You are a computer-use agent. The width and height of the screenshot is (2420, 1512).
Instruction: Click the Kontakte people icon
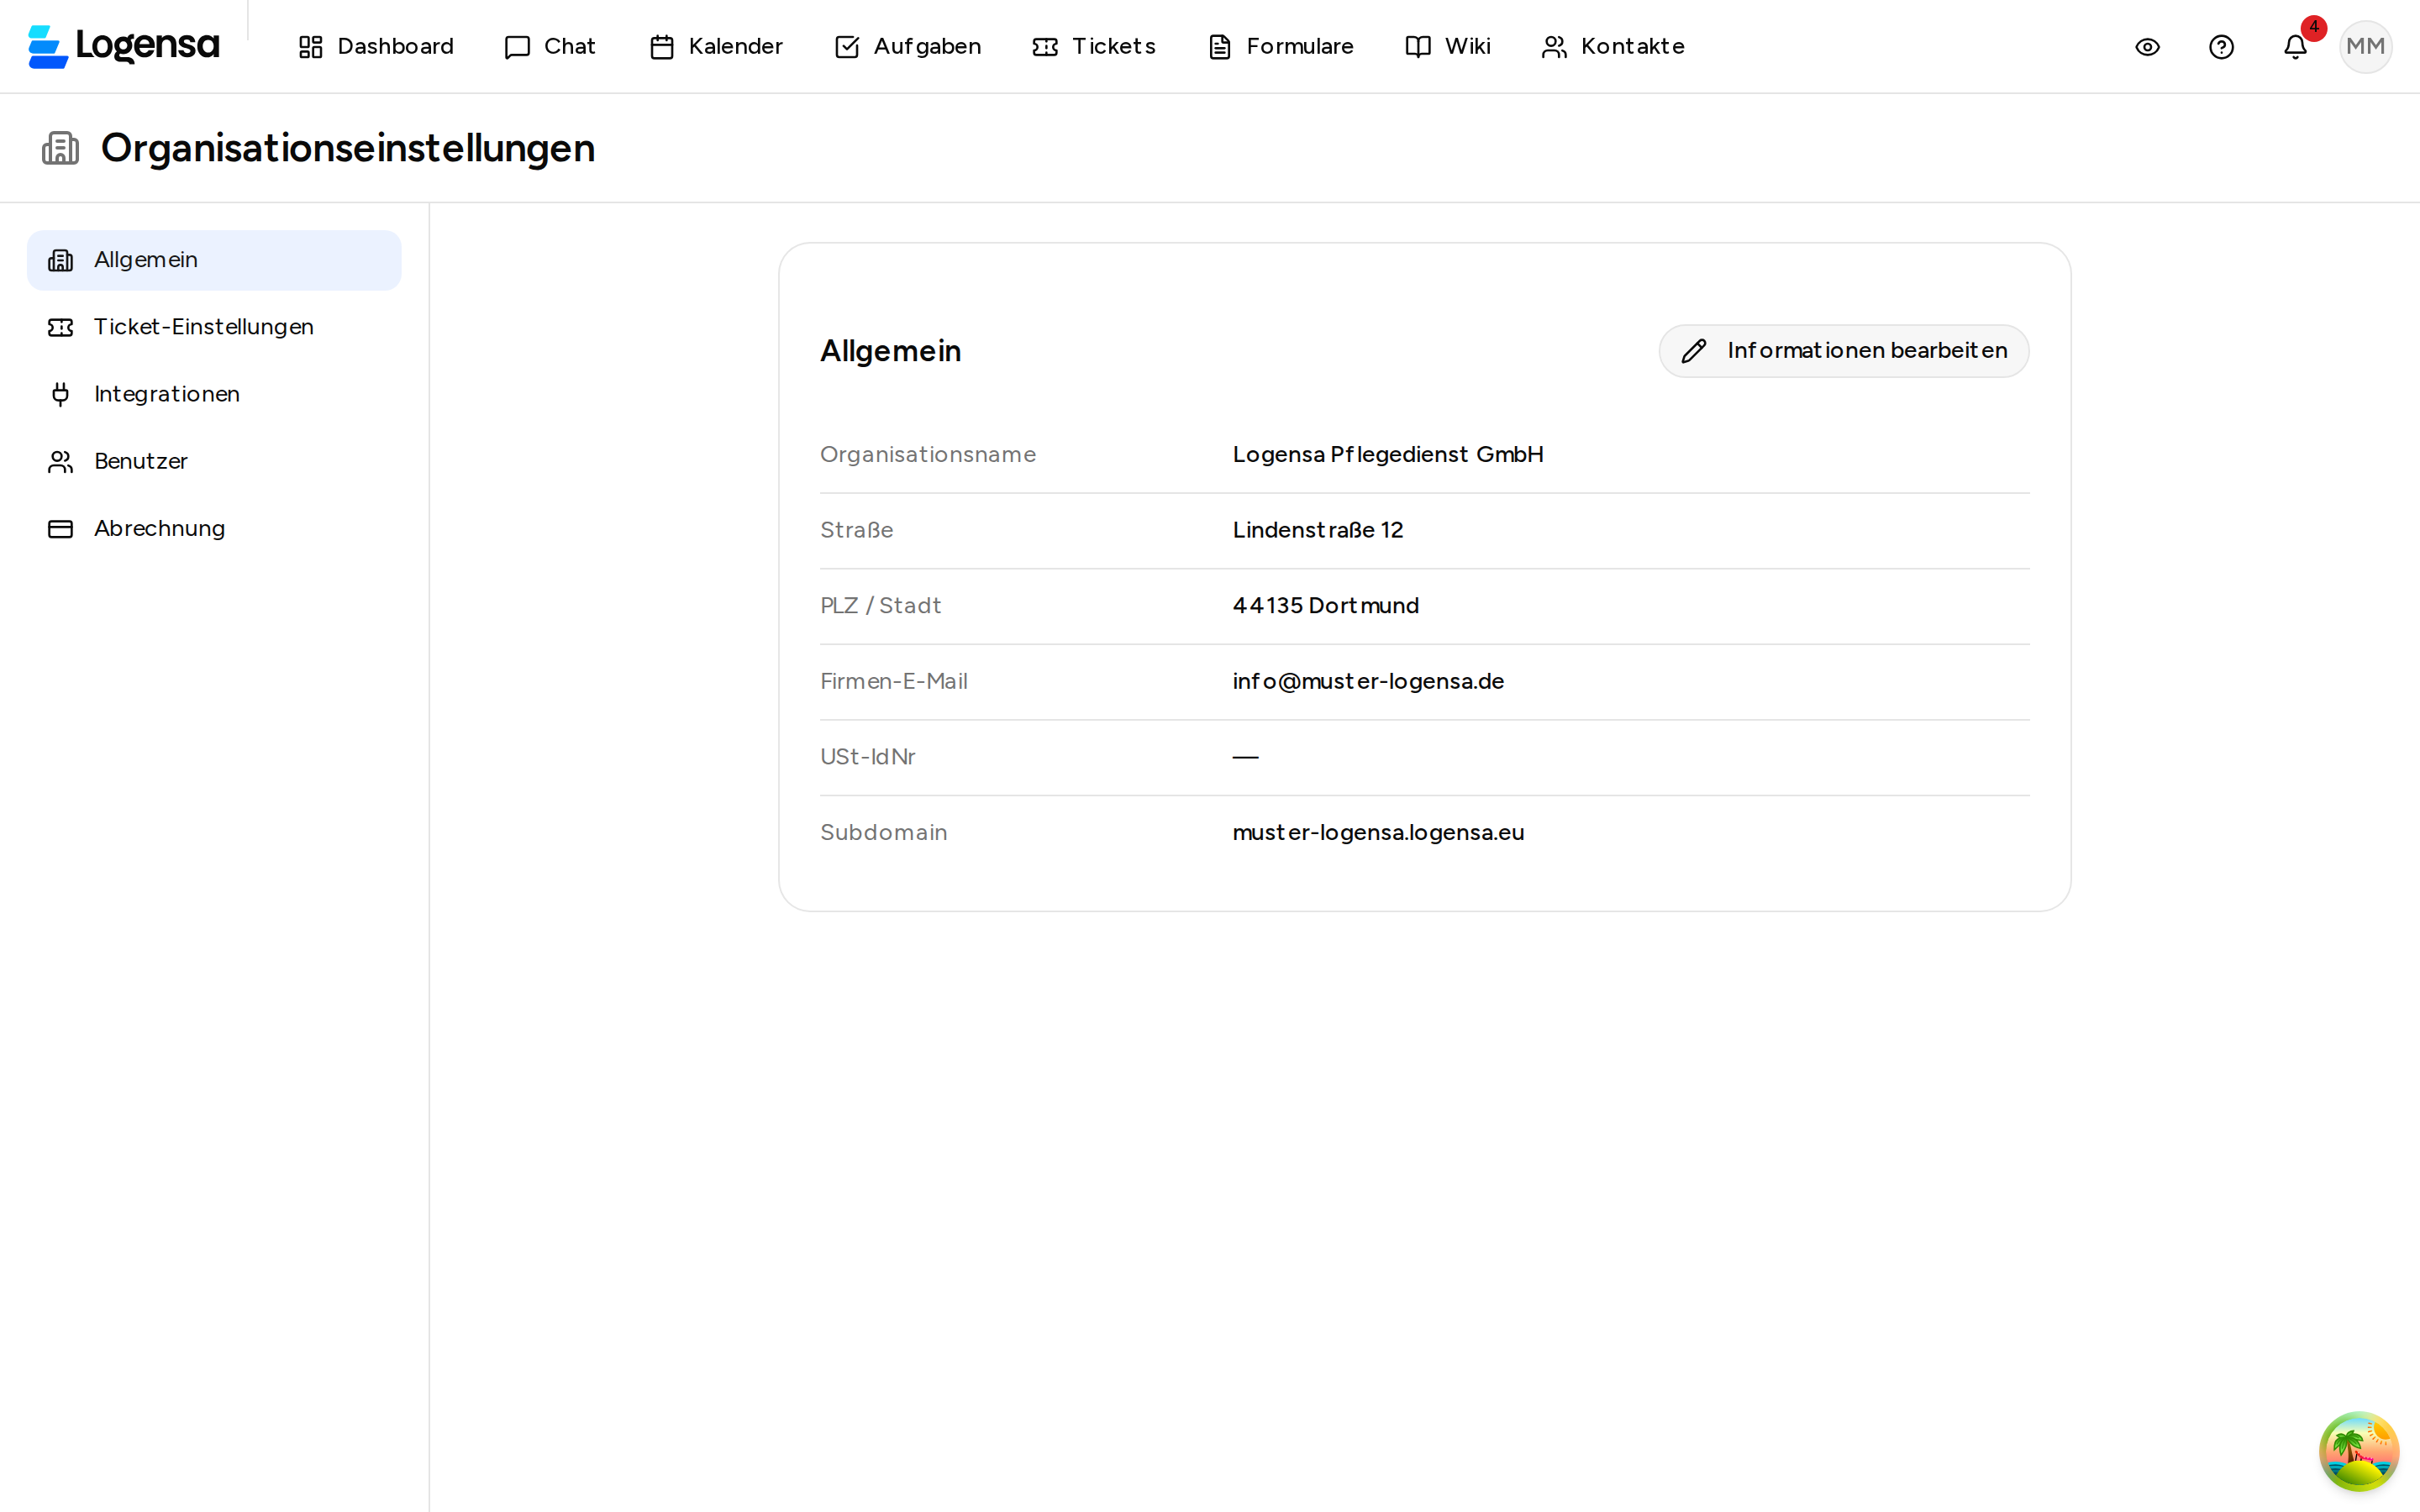[x=1554, y=47]
